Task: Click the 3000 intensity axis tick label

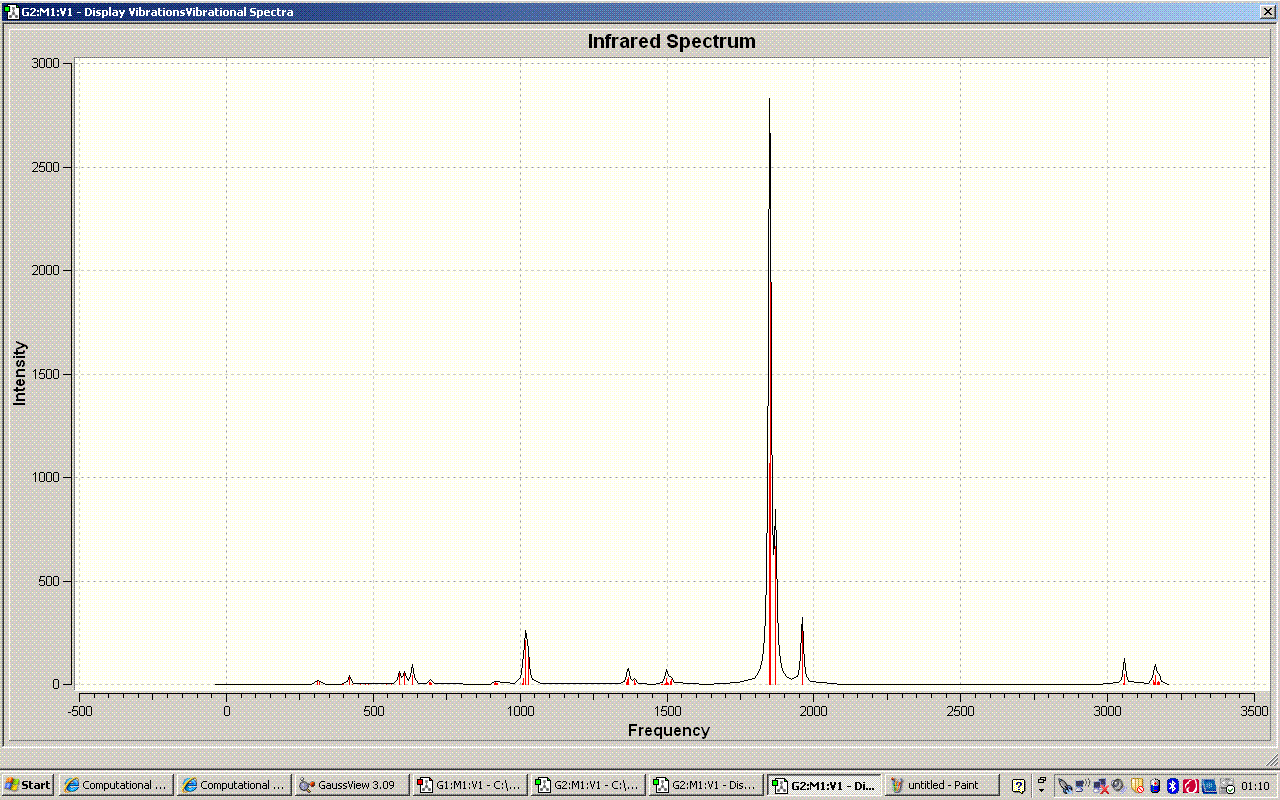Action: pos(46,63)
